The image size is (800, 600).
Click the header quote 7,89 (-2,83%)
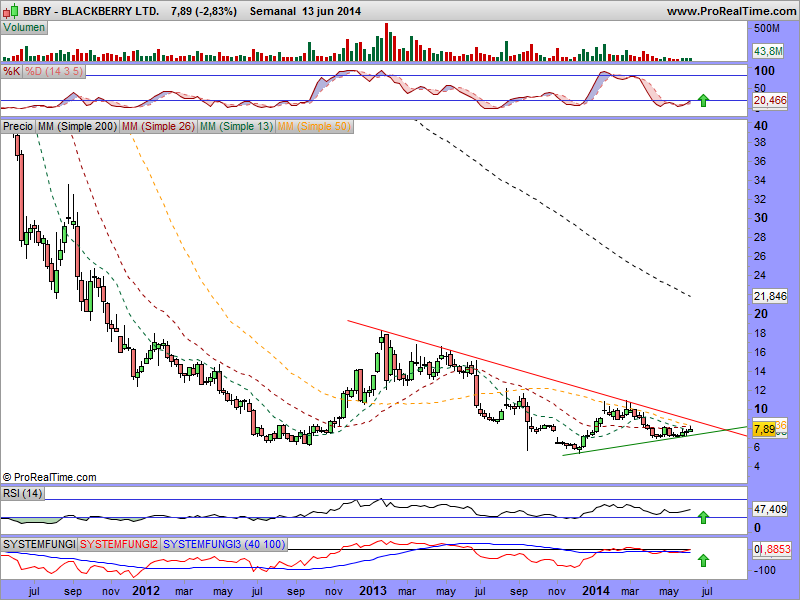[204, 11]
